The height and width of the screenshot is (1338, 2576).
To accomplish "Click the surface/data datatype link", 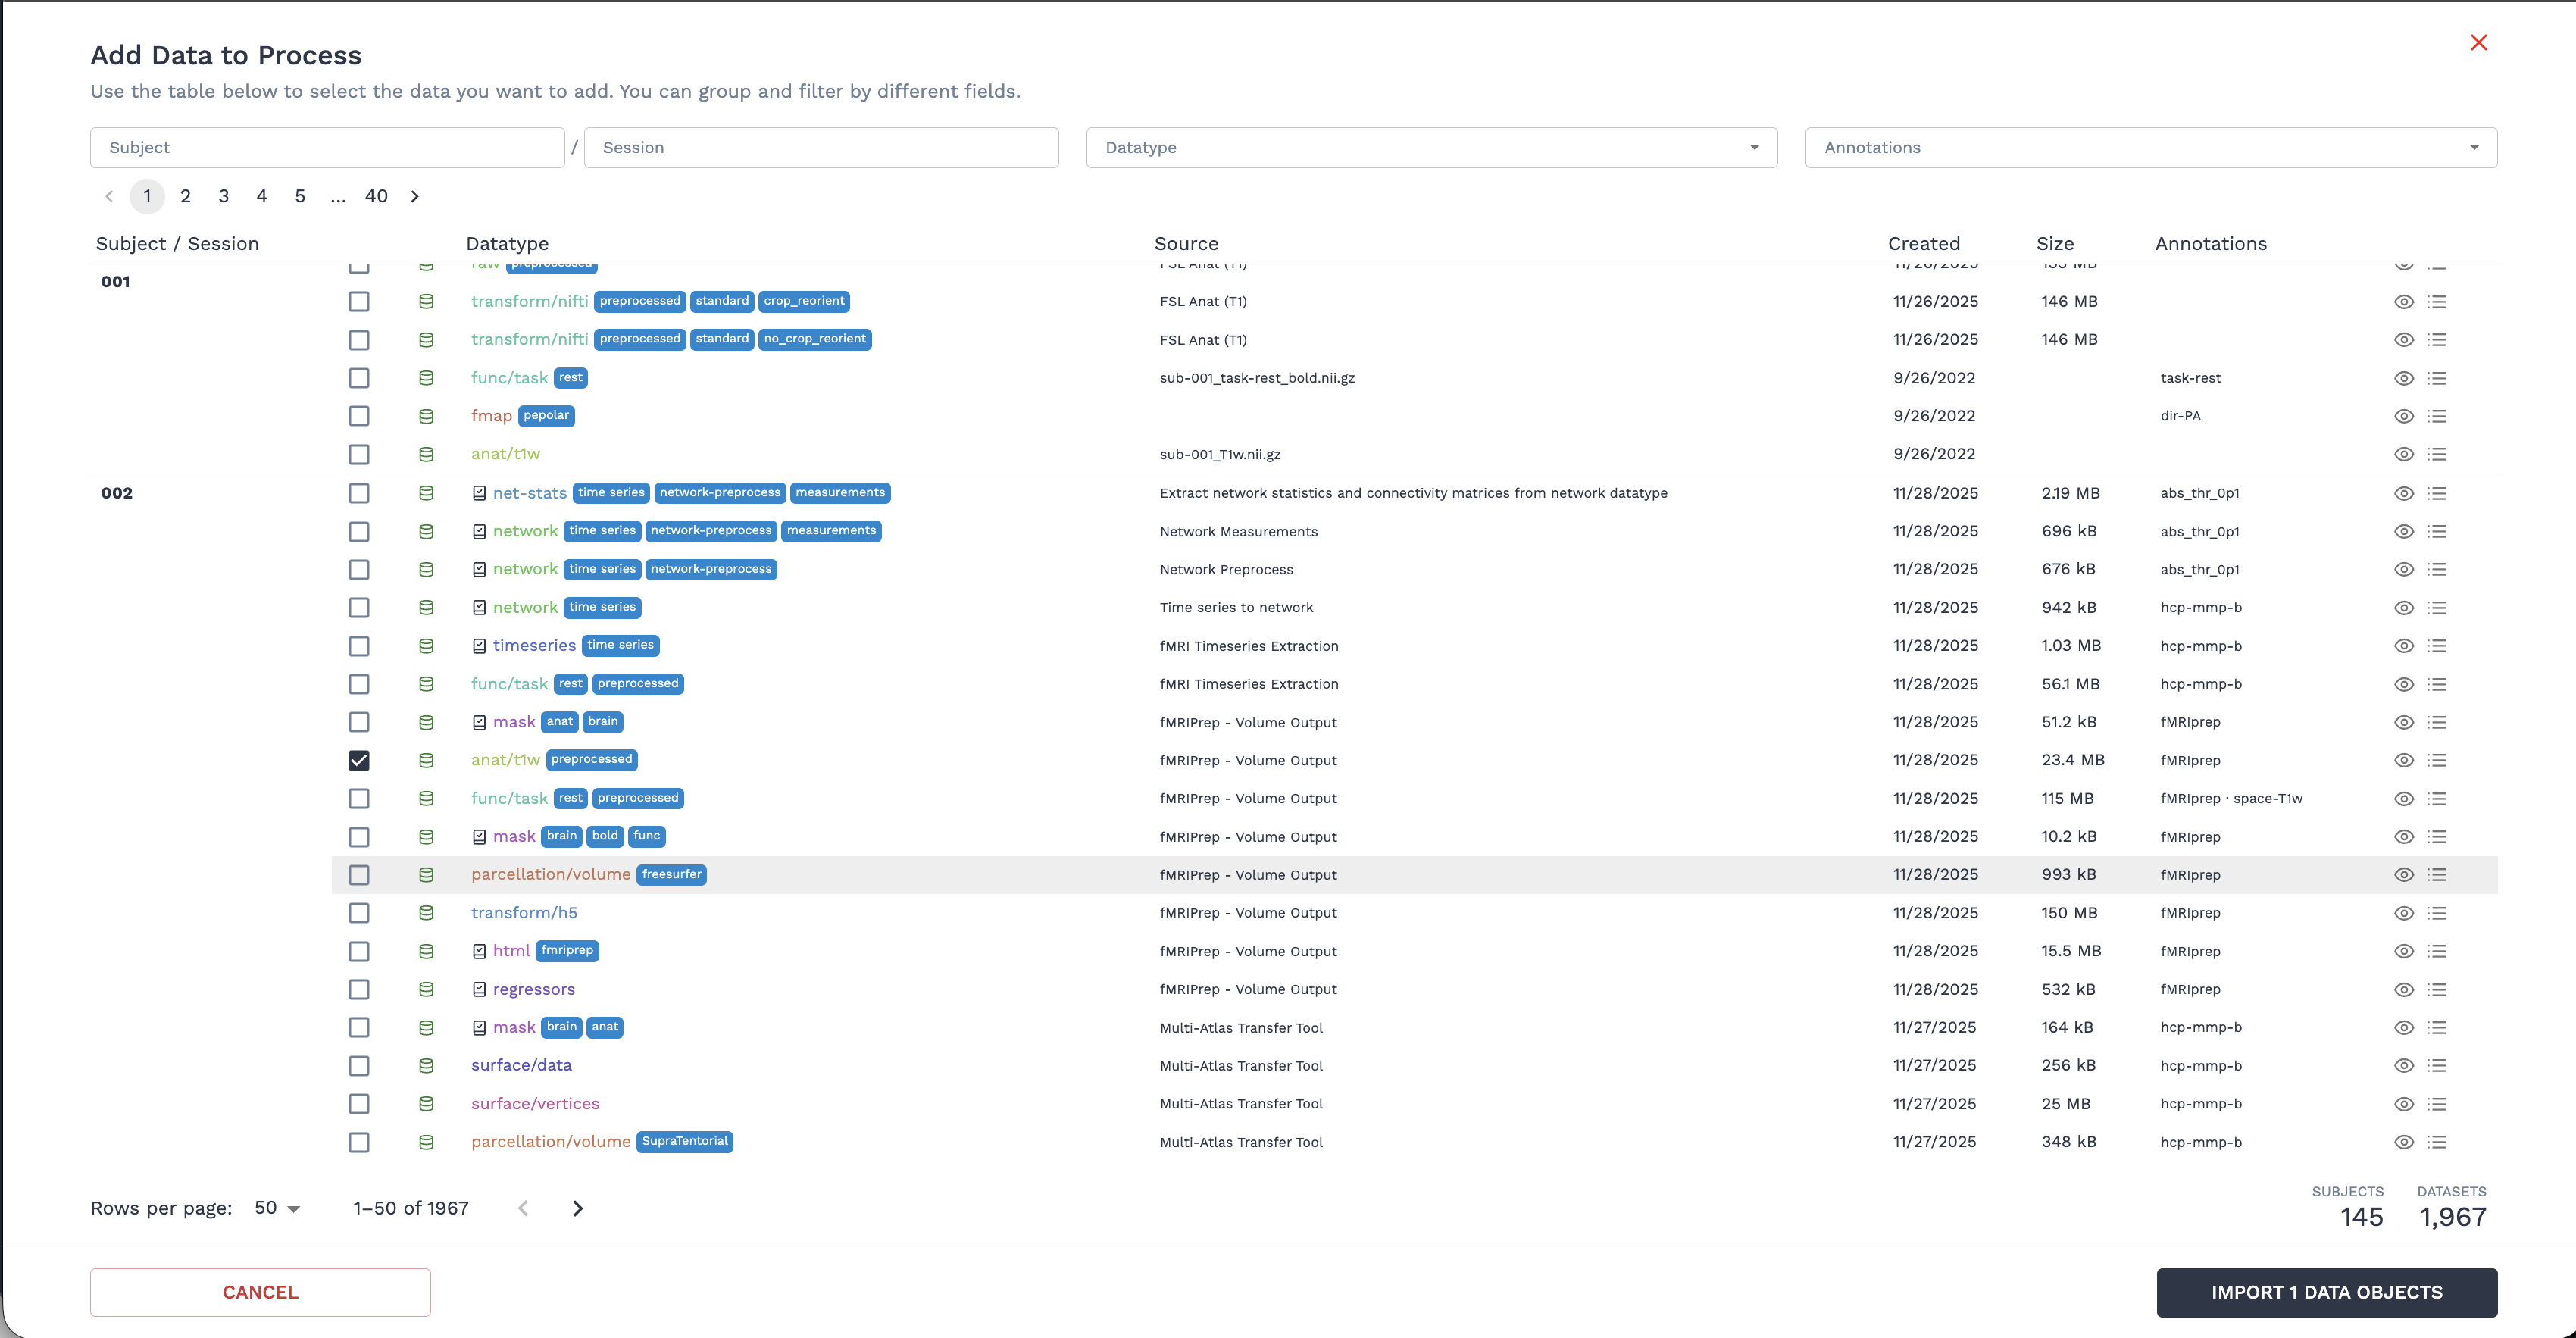I will coord(521,1066).
